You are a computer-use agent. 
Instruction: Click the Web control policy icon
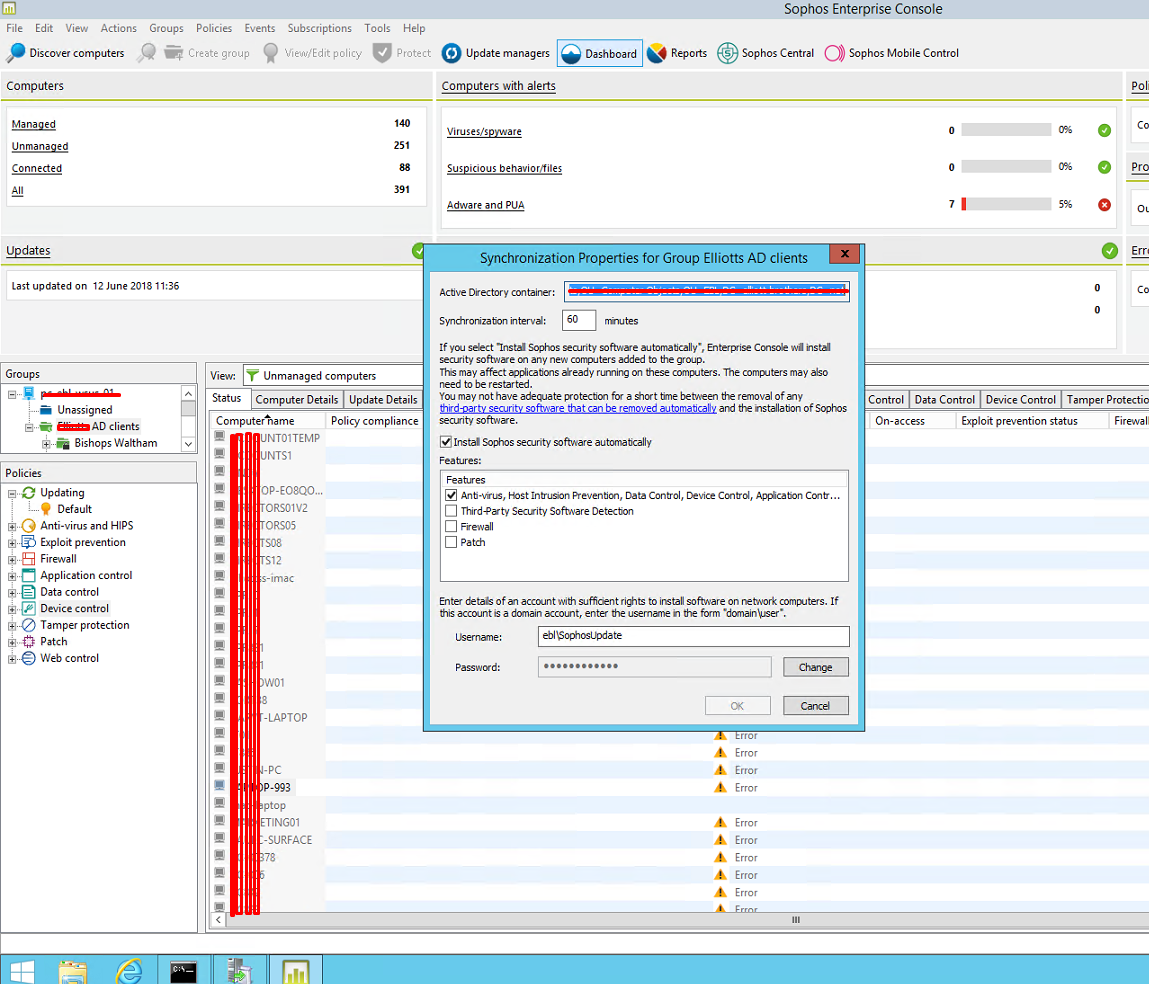point(29,658)
